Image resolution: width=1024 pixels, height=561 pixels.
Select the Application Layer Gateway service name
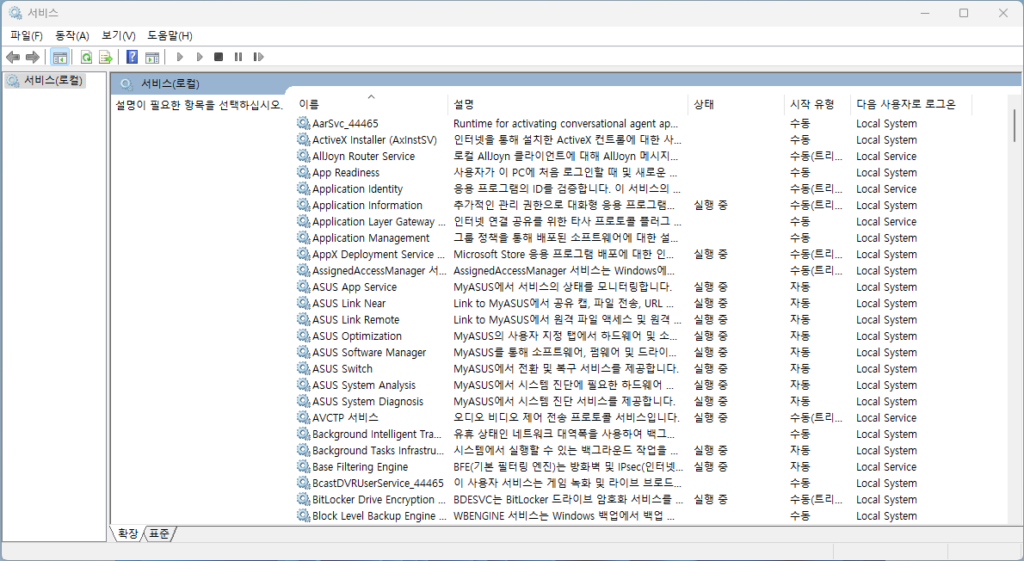click(x=379, y=221)
